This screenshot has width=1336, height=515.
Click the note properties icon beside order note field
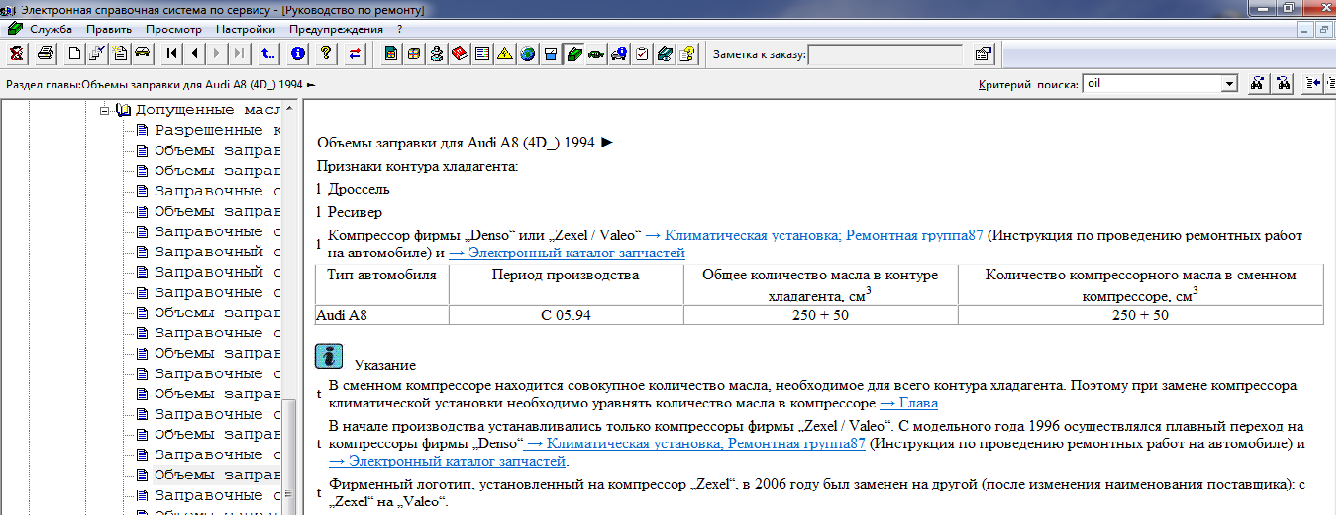tap(983, 54)
